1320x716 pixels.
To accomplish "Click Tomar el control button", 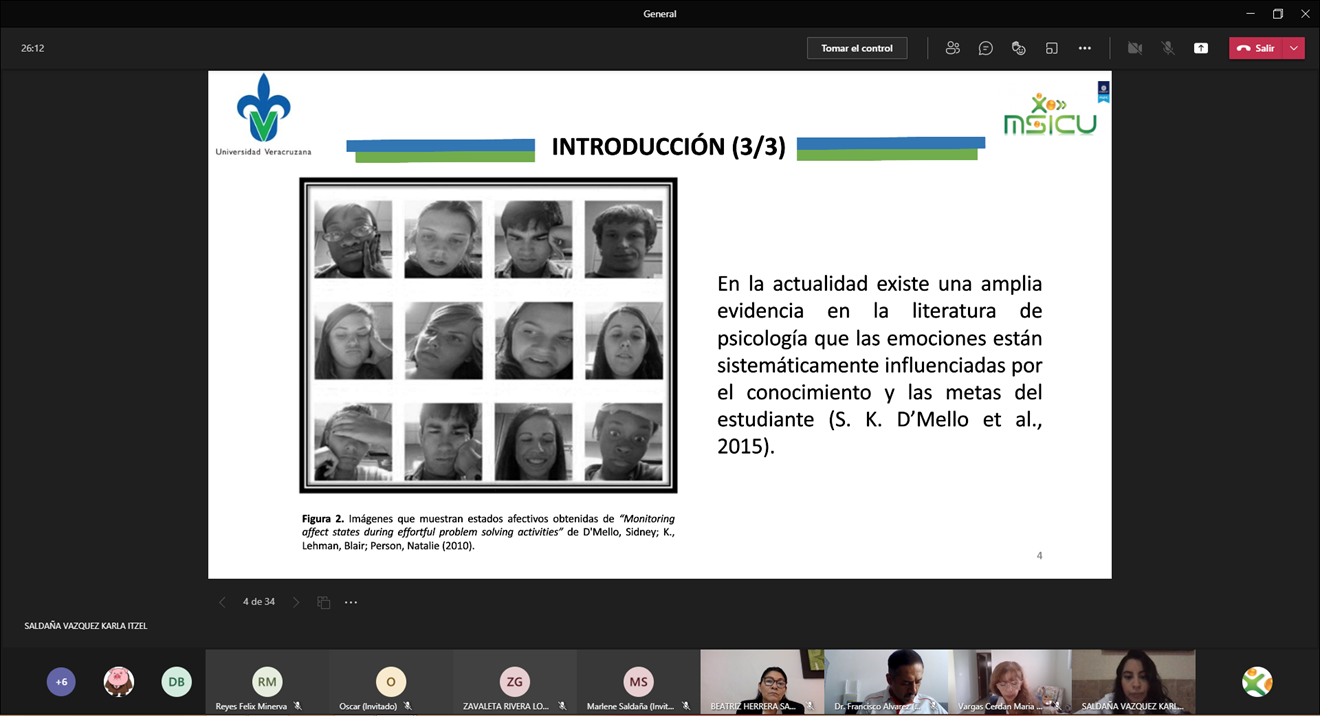I will pos(856,48).
